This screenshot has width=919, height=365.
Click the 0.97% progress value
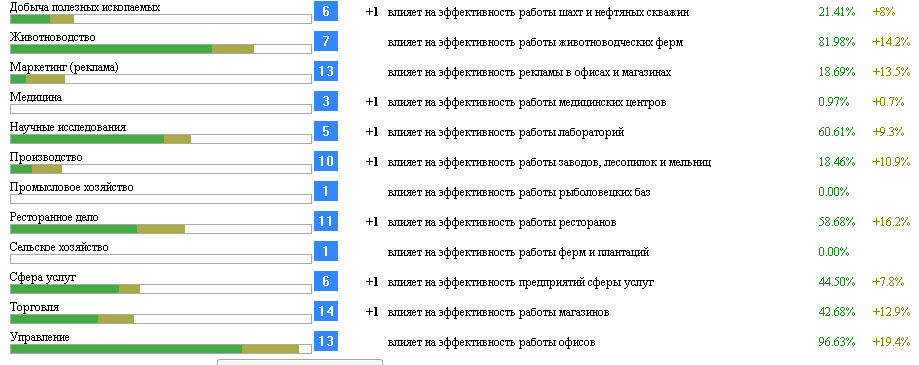[x=833, y=102]
